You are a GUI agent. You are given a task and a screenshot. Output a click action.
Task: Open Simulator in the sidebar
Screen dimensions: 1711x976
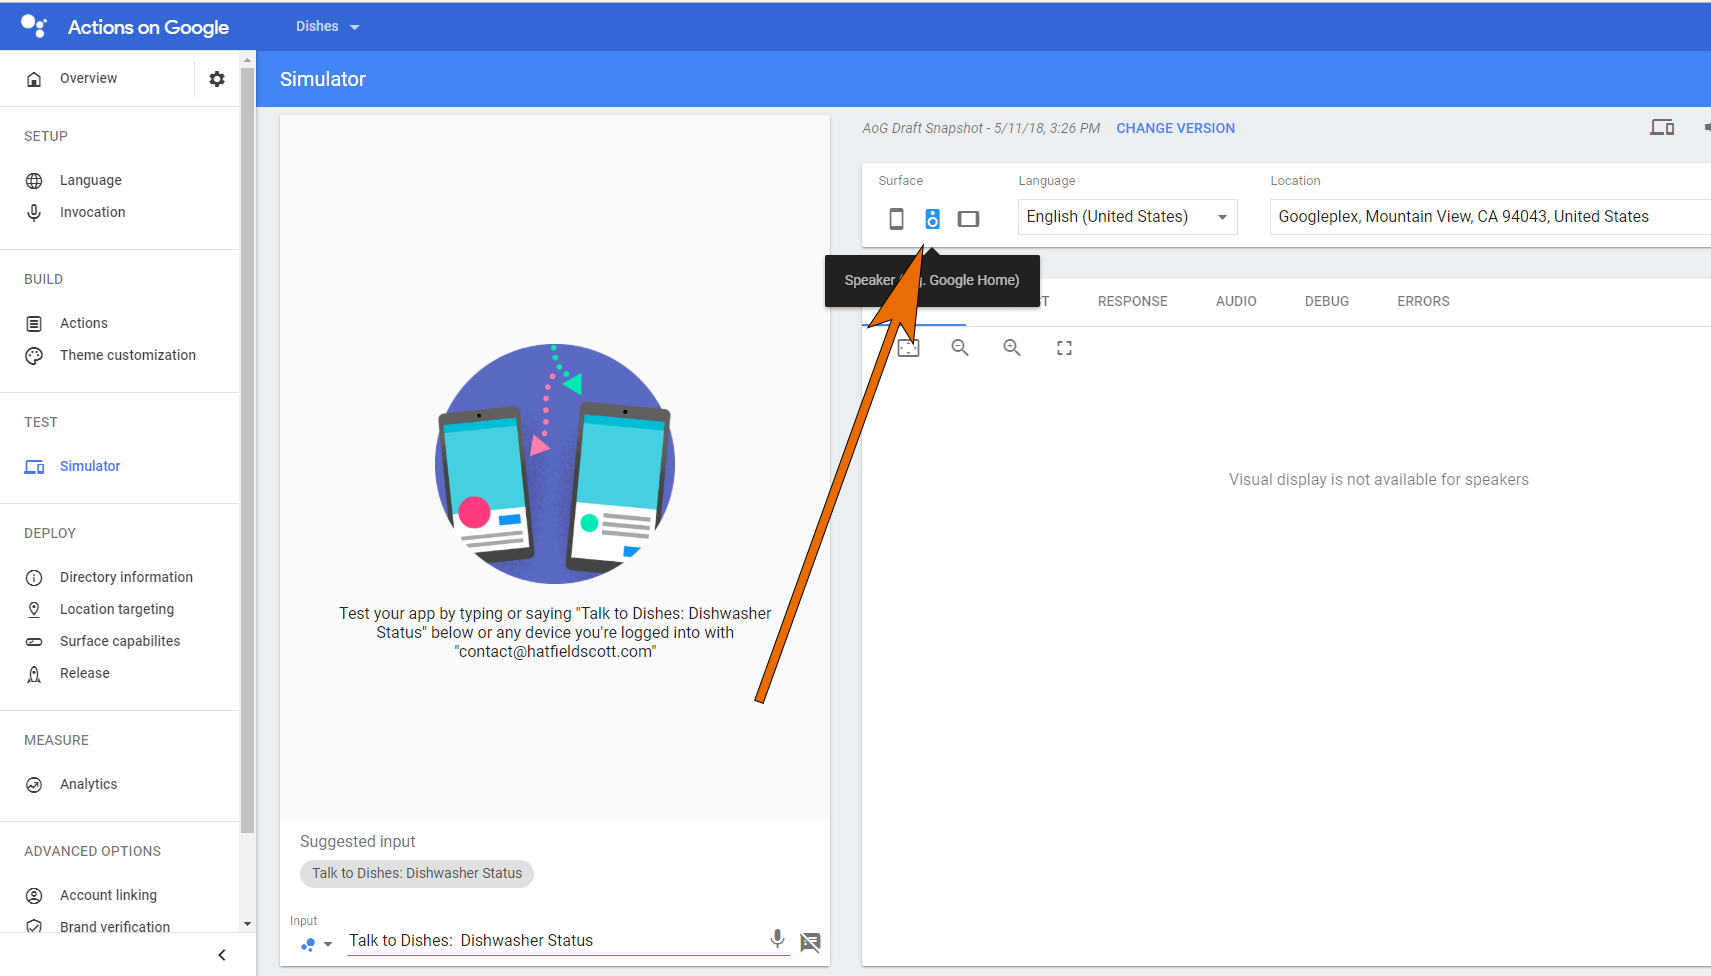90,466
